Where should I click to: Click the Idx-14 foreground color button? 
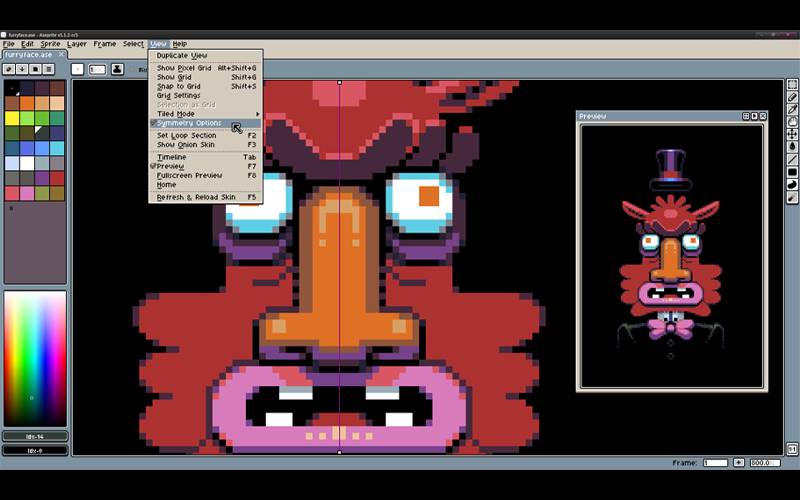(35, 436)
